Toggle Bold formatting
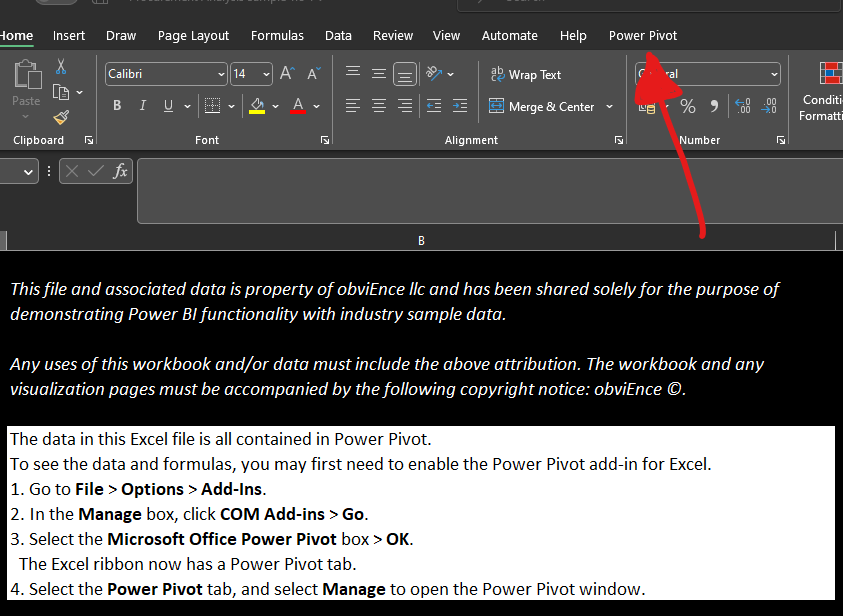The width and height of the screenshot is (843, 616). click(x=117, y=106)
